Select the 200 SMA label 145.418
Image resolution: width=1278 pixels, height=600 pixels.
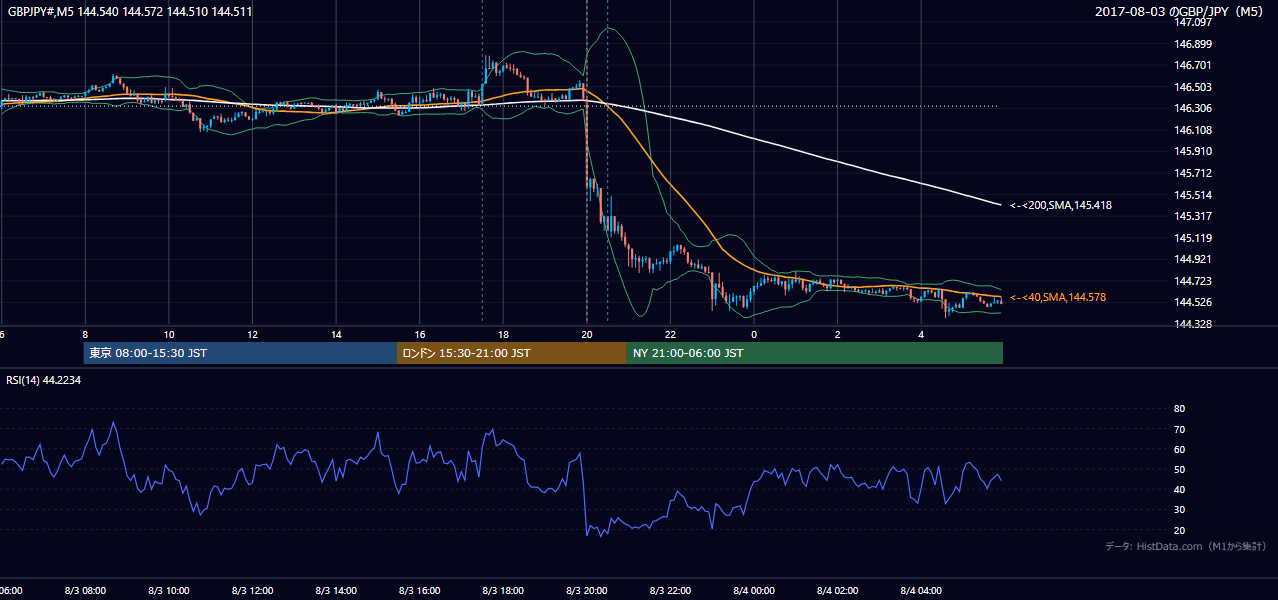tap(1061, 205)
